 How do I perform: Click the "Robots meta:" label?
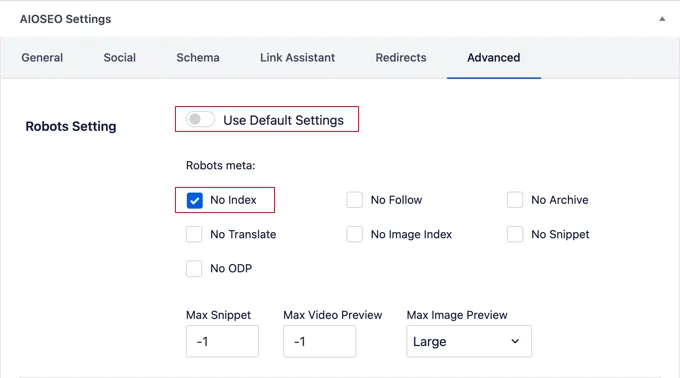coord(220,166)
